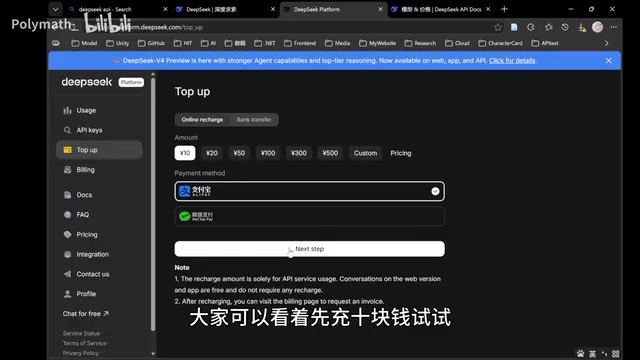Open the Media bookmarks folder
Viewport: 640px width, 360px height.
[338, 43]
